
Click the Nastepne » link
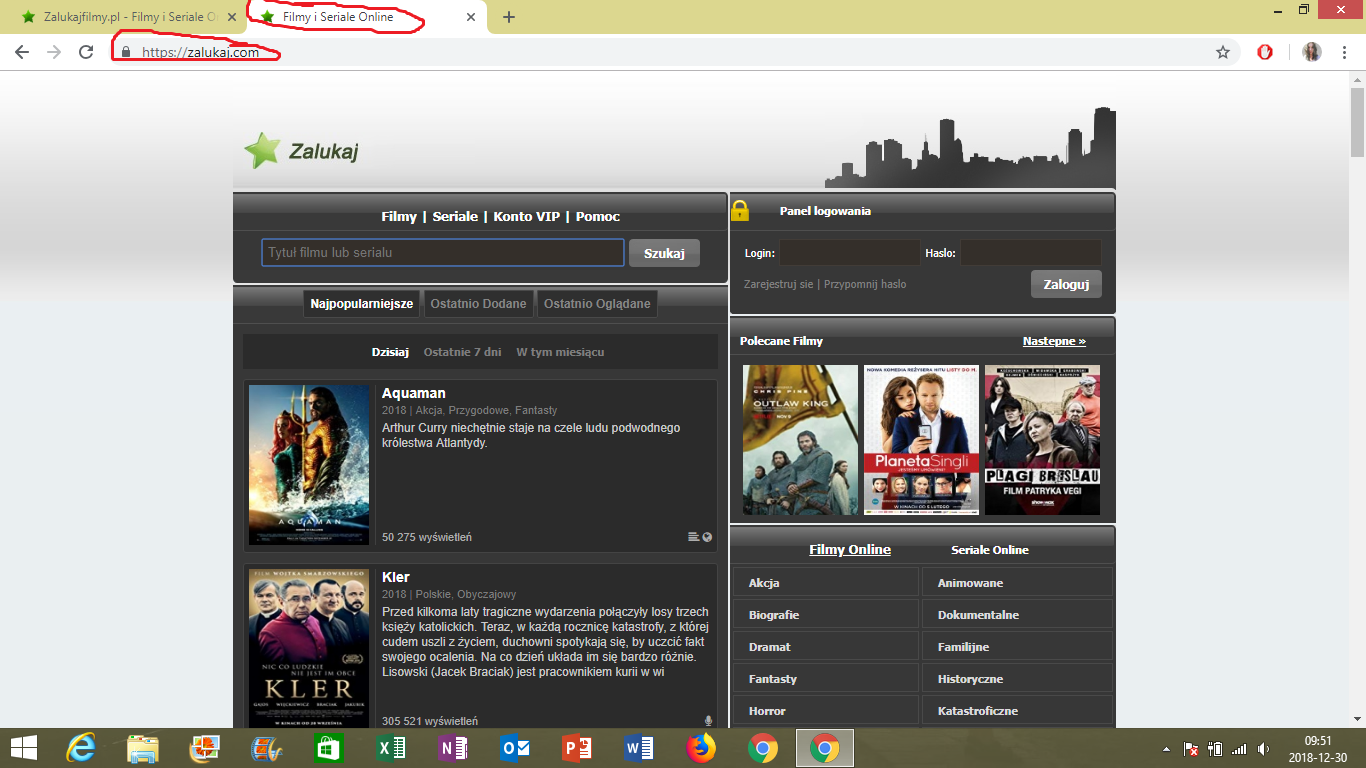coord(1054,341)
